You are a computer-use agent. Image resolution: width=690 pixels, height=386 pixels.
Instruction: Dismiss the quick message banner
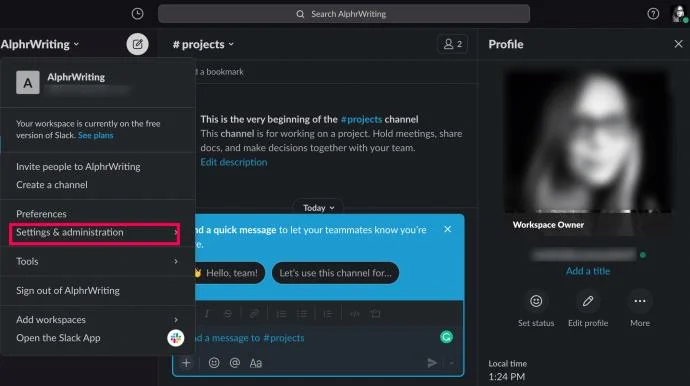tap(448, 229)
